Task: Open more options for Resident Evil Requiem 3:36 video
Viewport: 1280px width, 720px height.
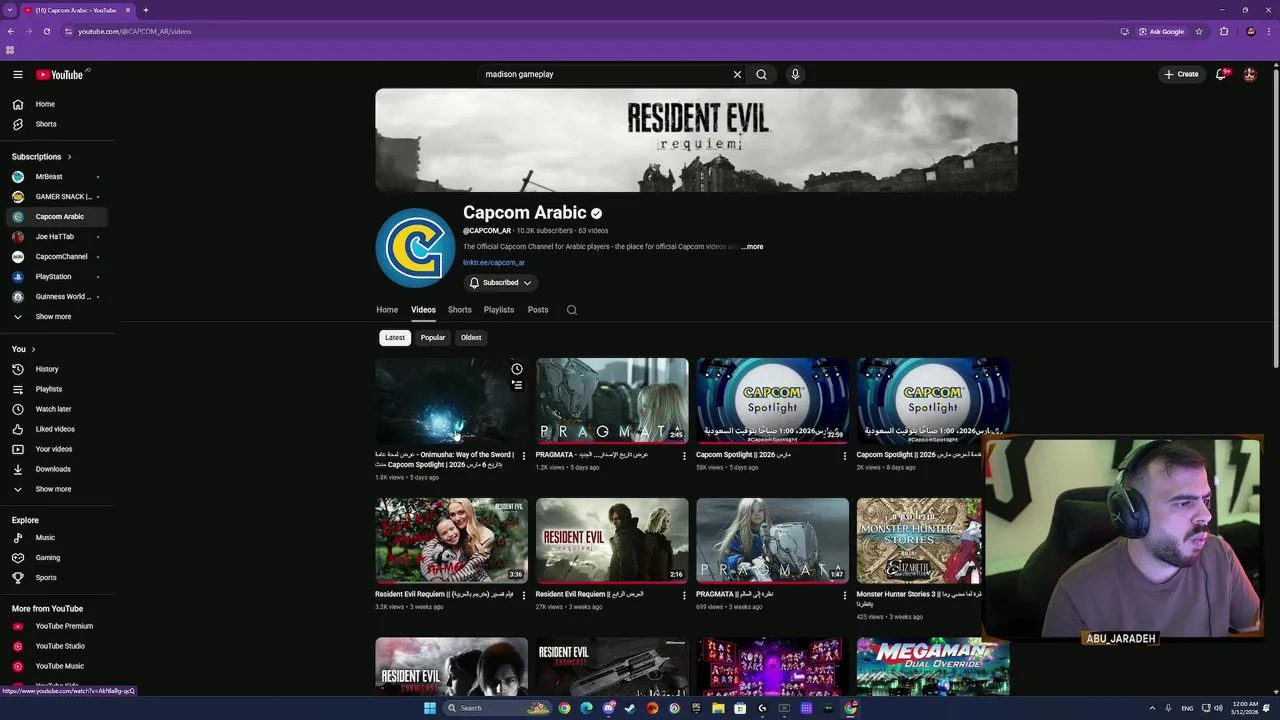Action: point(524,596)
